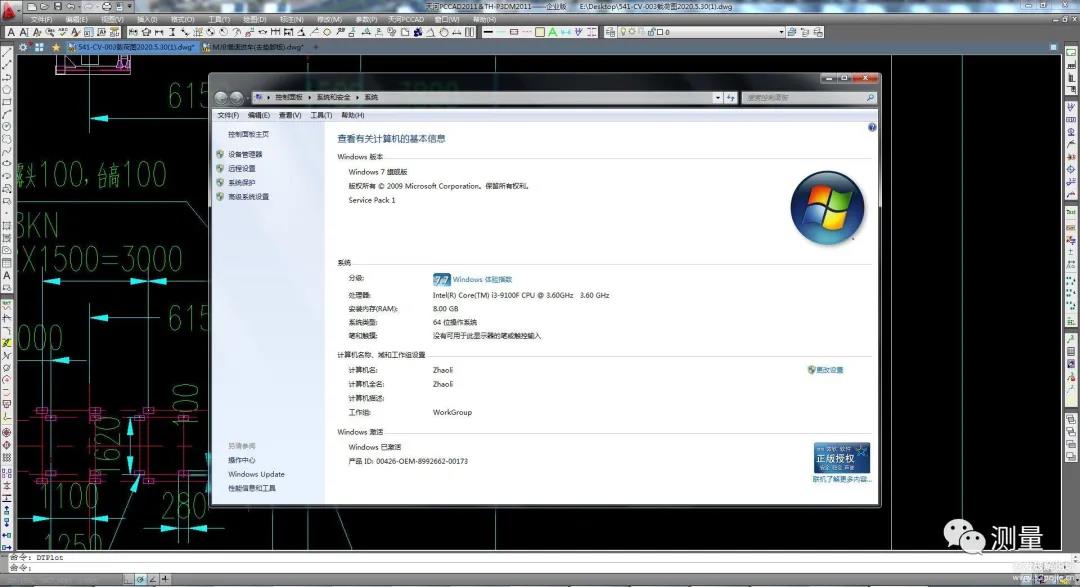Open the 标注(N) menu in CAD

(291, 19)
